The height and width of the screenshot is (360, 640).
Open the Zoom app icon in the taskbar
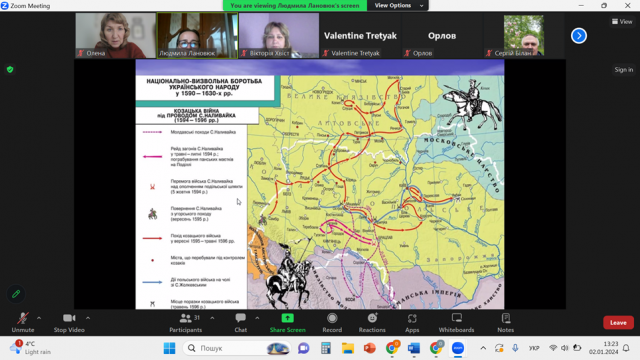coord(458,348)
